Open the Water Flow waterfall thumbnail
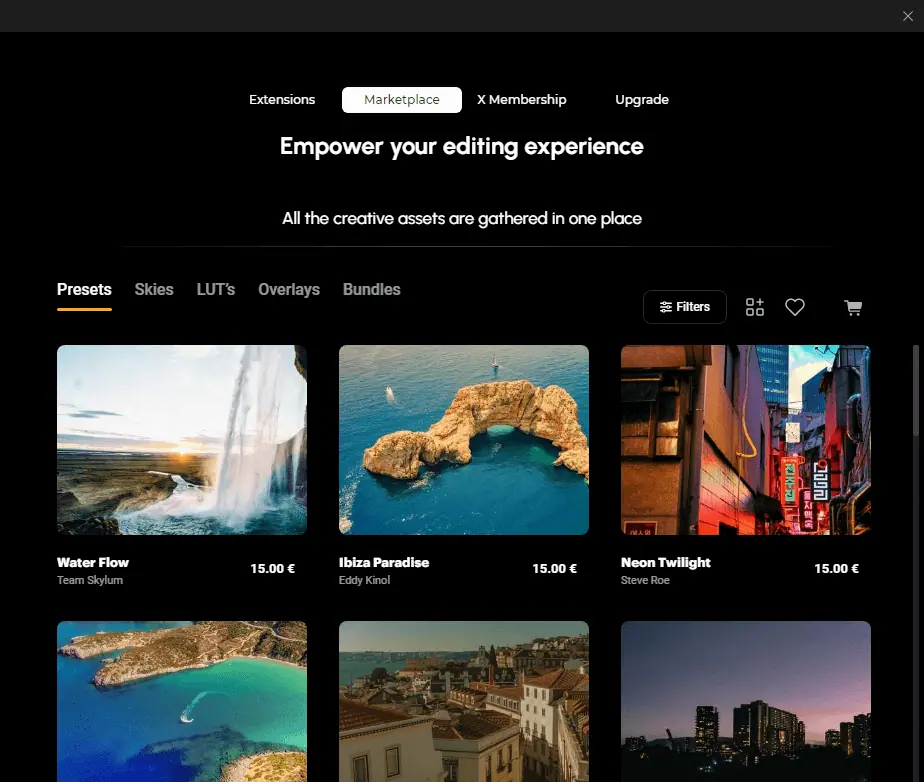The width and height of the screenshot is (924, 782). click(182, 440)
